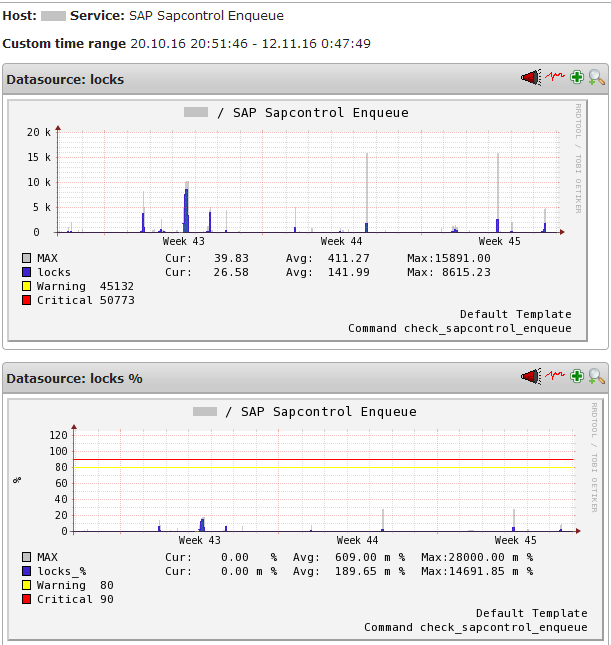Click 'Avg: 189.65 m %' value
611x645 pixels.
point(349,571)
